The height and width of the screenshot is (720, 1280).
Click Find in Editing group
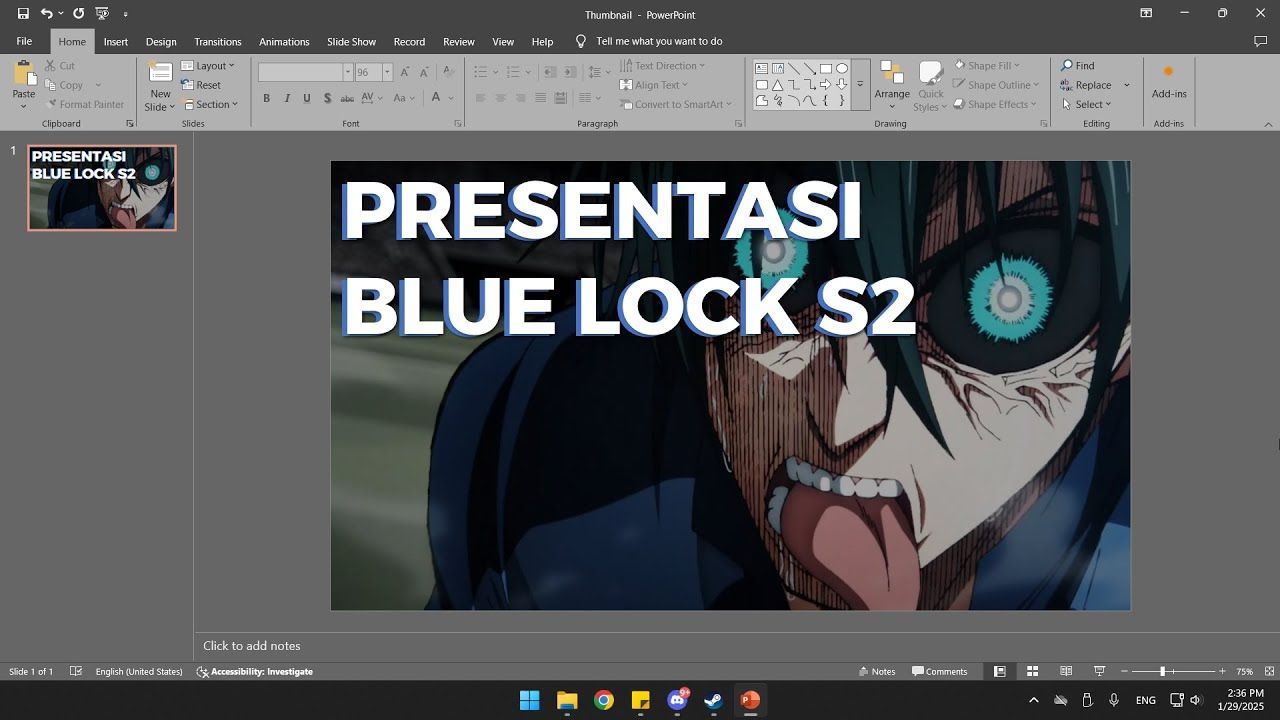coord(1078,66)
